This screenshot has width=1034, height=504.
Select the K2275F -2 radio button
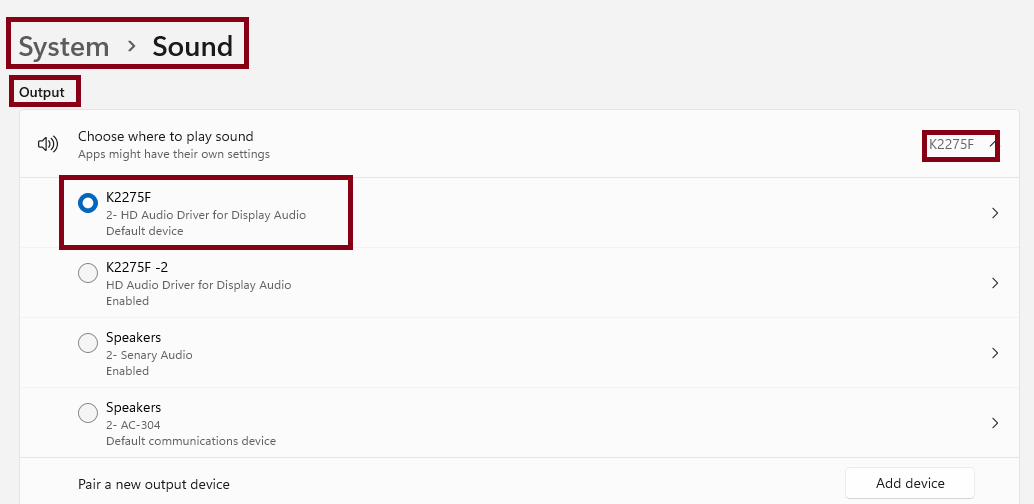click(x=88, y=273)
